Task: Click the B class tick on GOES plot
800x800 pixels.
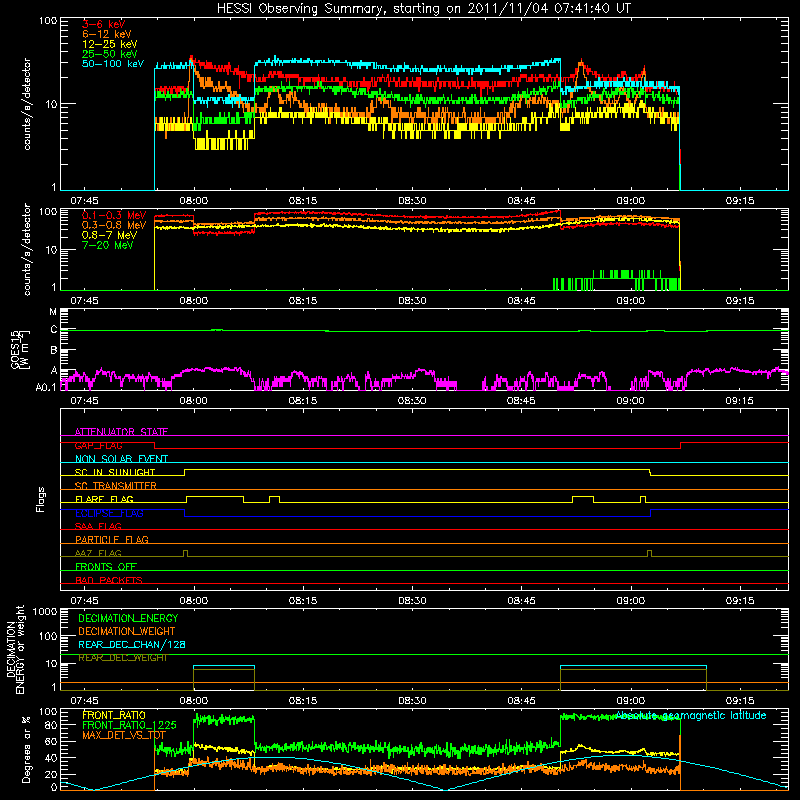Action: click(x=54, y=351)
